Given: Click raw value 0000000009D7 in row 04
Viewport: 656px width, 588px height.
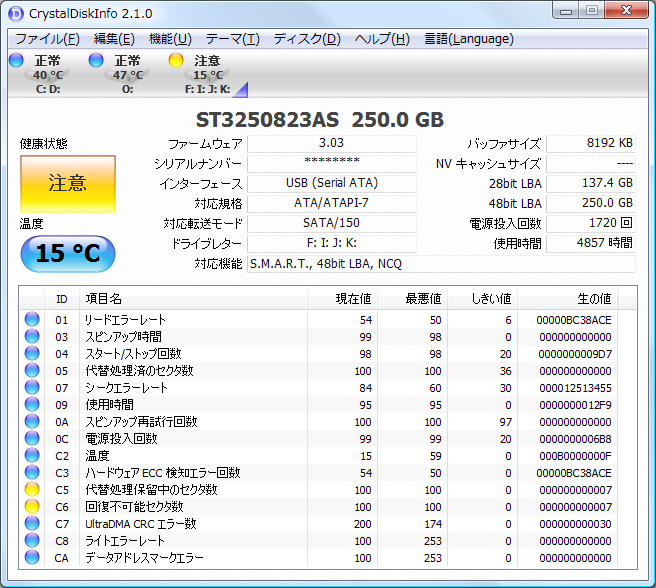Looking at the screenshot, I should 575,354.
